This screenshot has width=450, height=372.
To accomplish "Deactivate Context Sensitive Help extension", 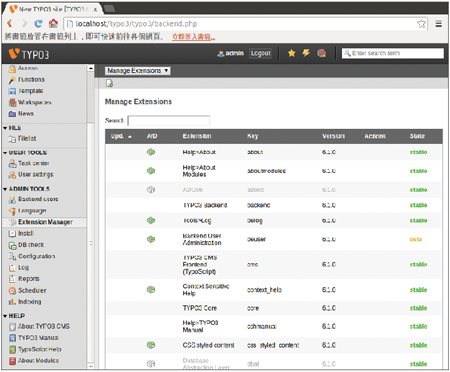I will coord(151,290).
